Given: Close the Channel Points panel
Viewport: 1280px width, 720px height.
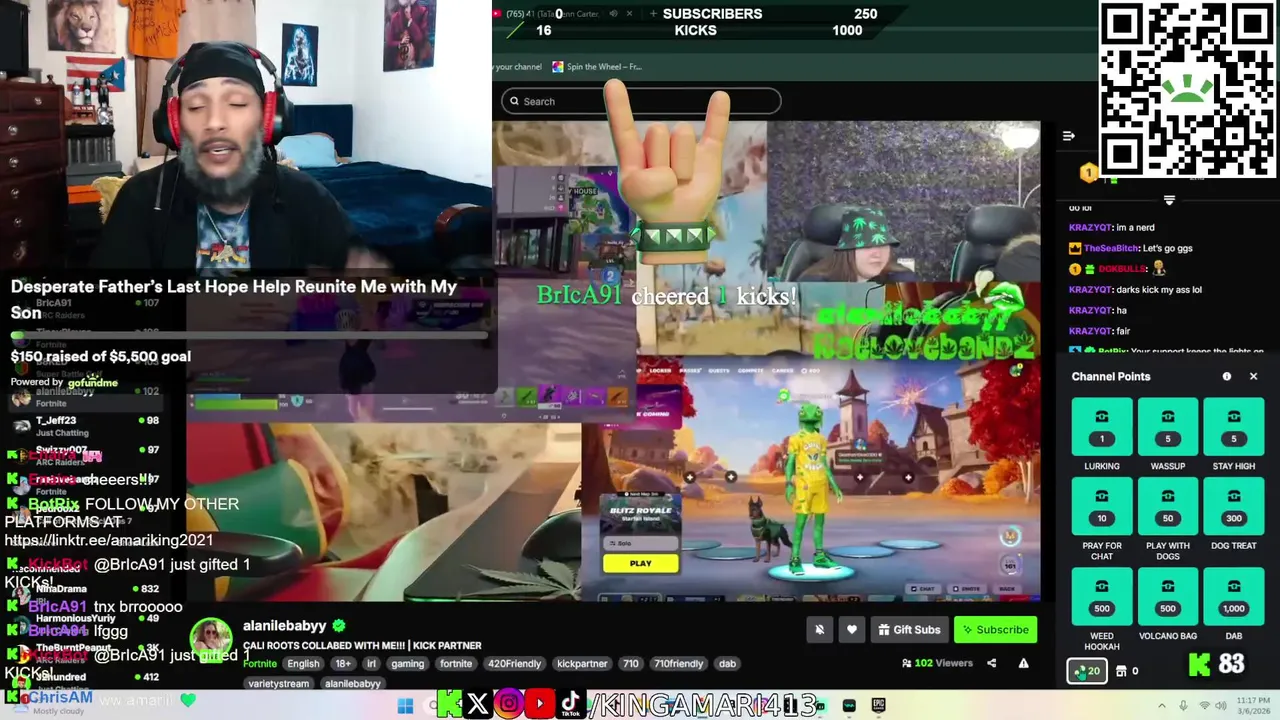Looking at the screenshot, I should [x=1253, y=376].
